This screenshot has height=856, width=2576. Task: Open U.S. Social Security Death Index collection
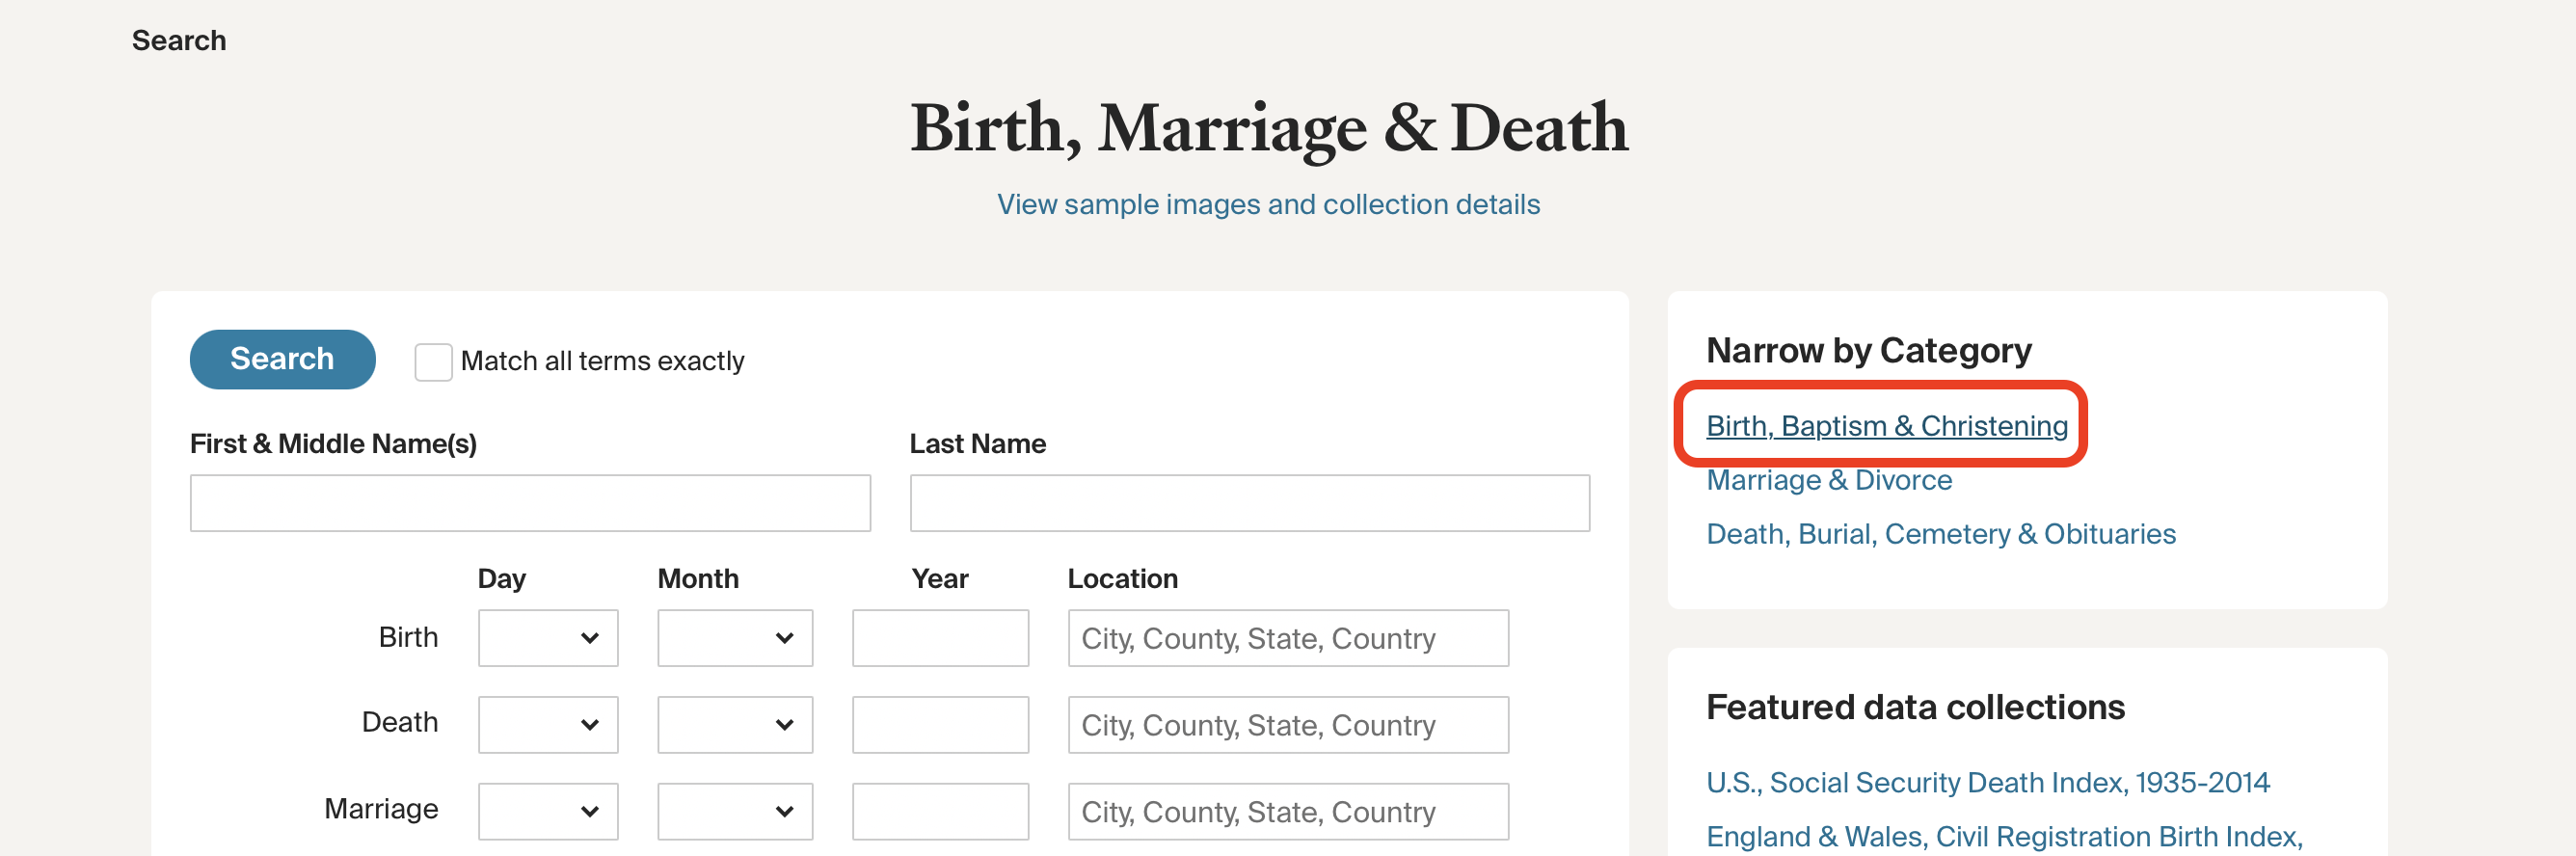(x=1988, y=782)
